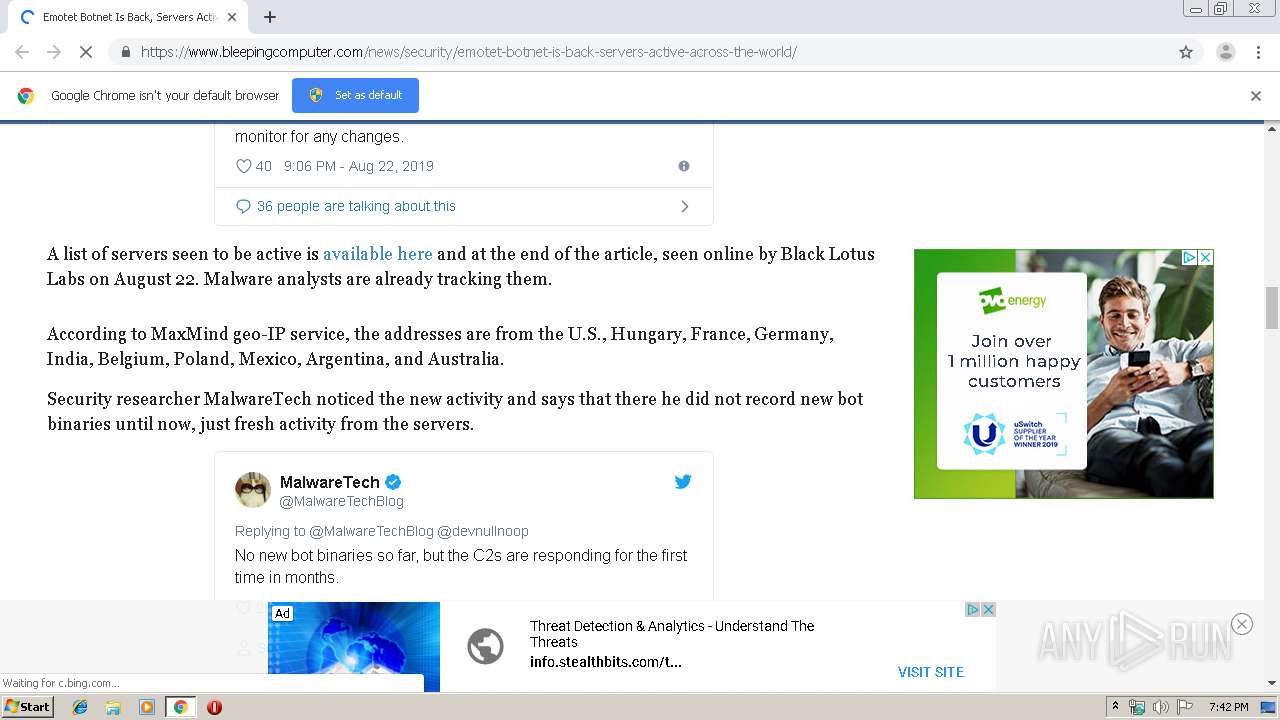
Task: Select Chrome taskbar button
Action: pos(180,707)
